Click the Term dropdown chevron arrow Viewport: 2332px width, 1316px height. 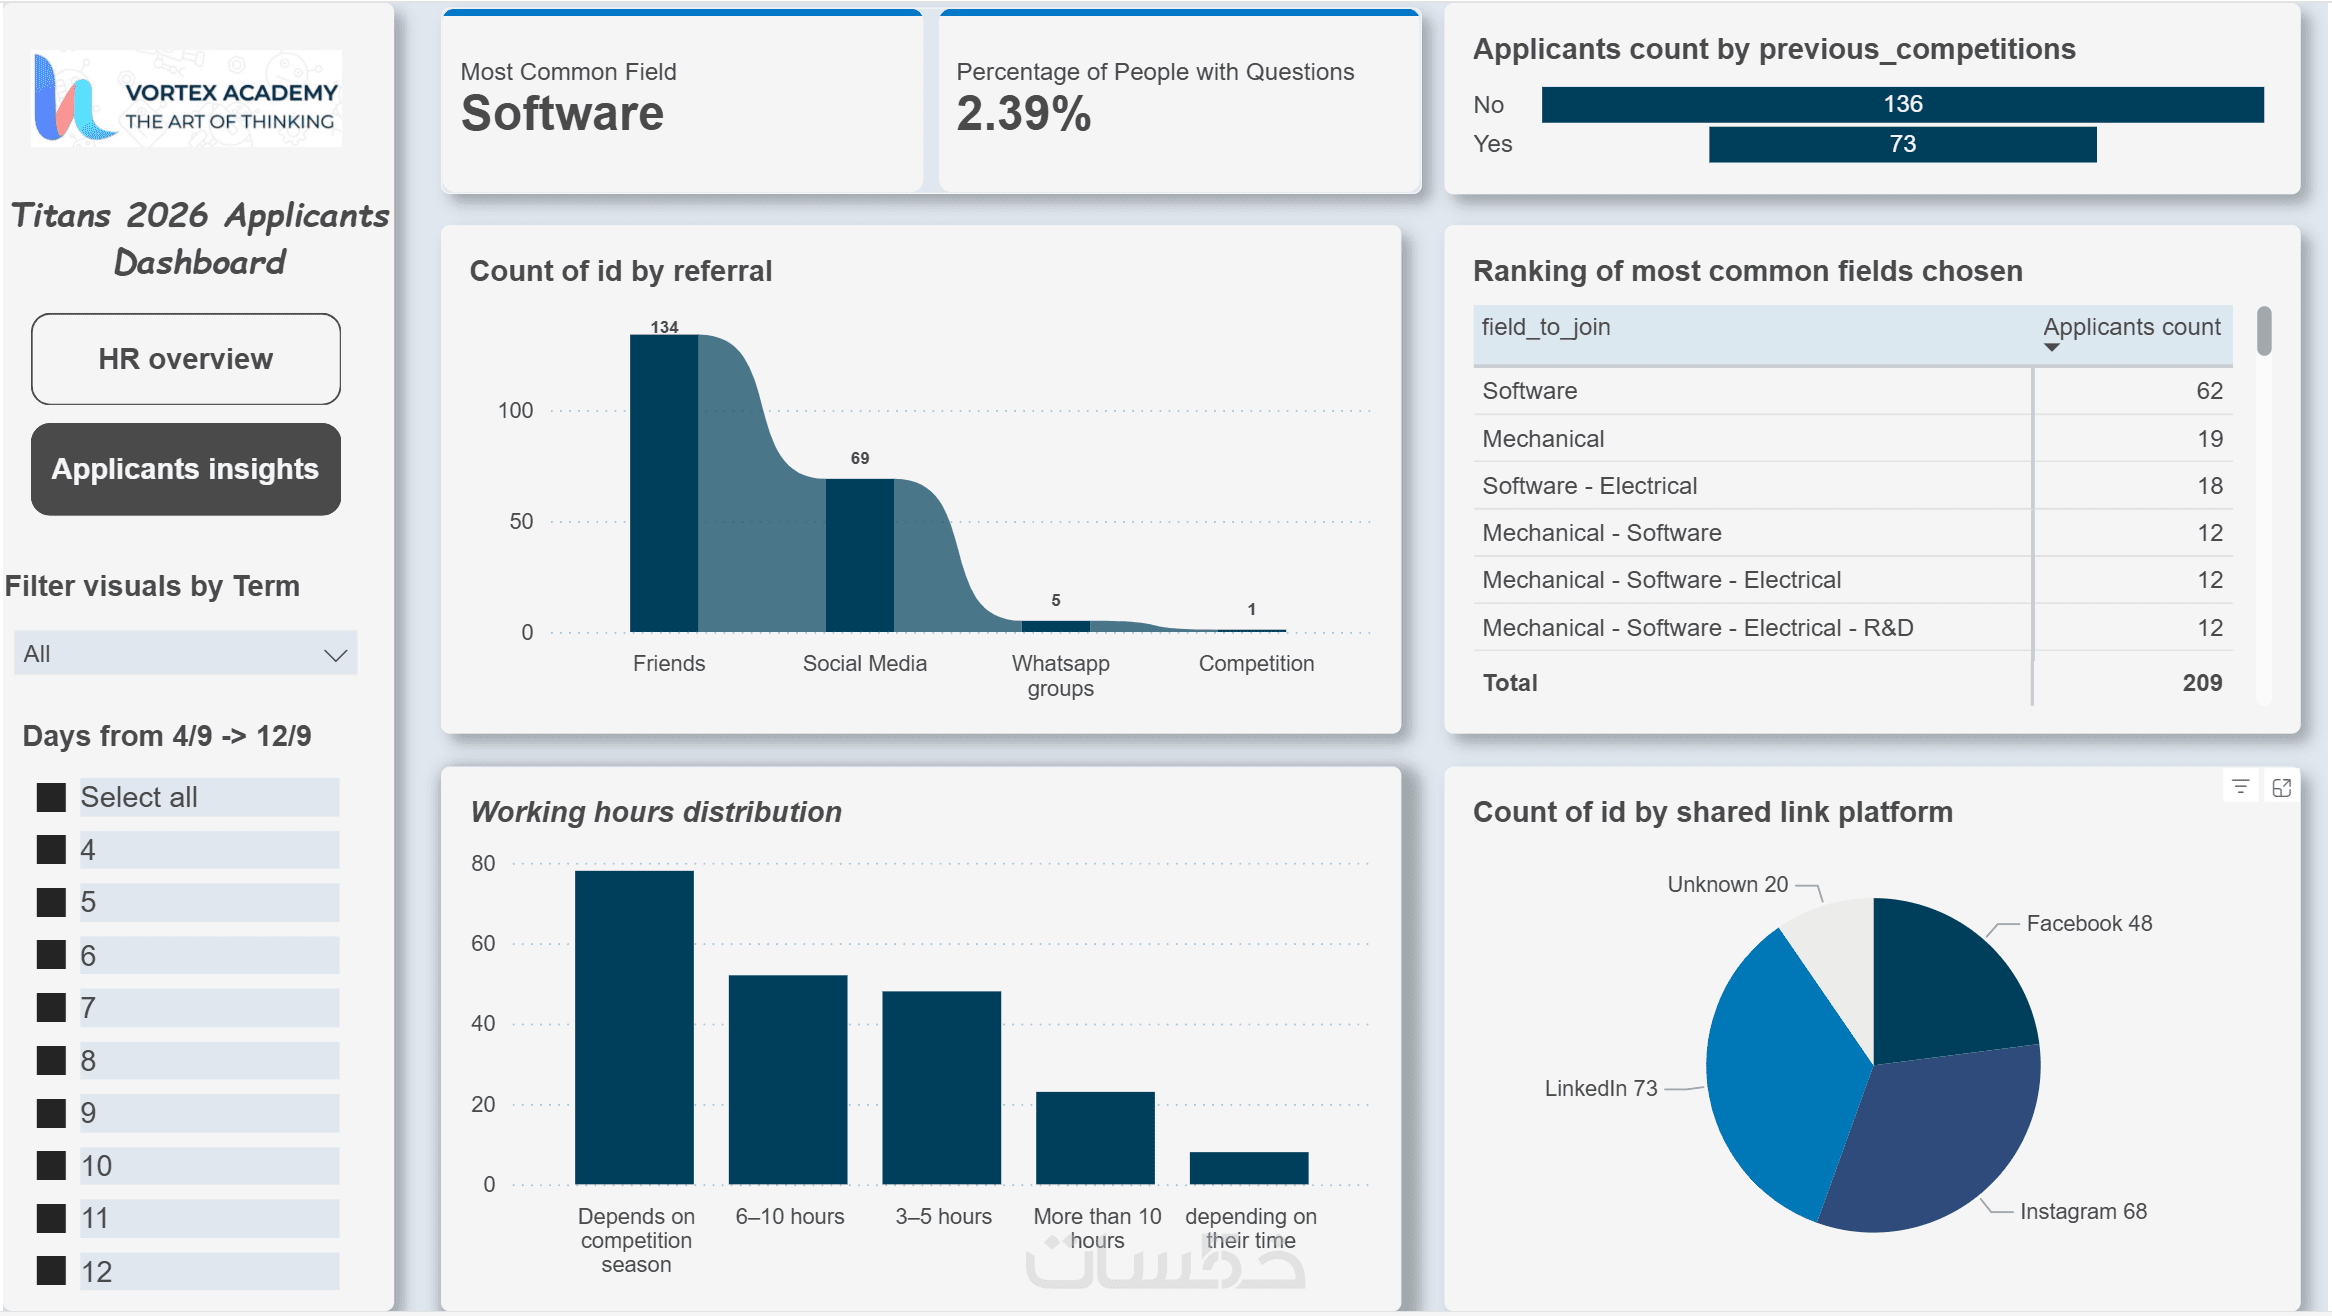click(335, 655)
